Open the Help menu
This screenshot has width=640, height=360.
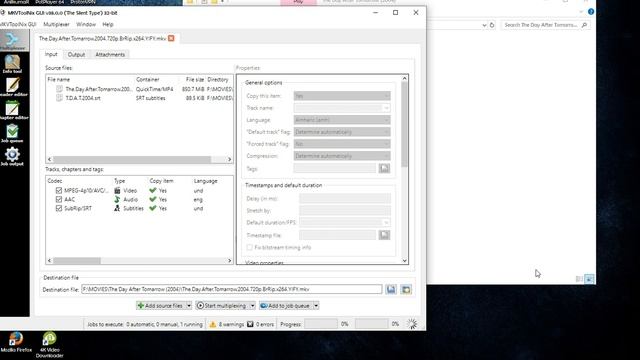[x=108, y=24]
